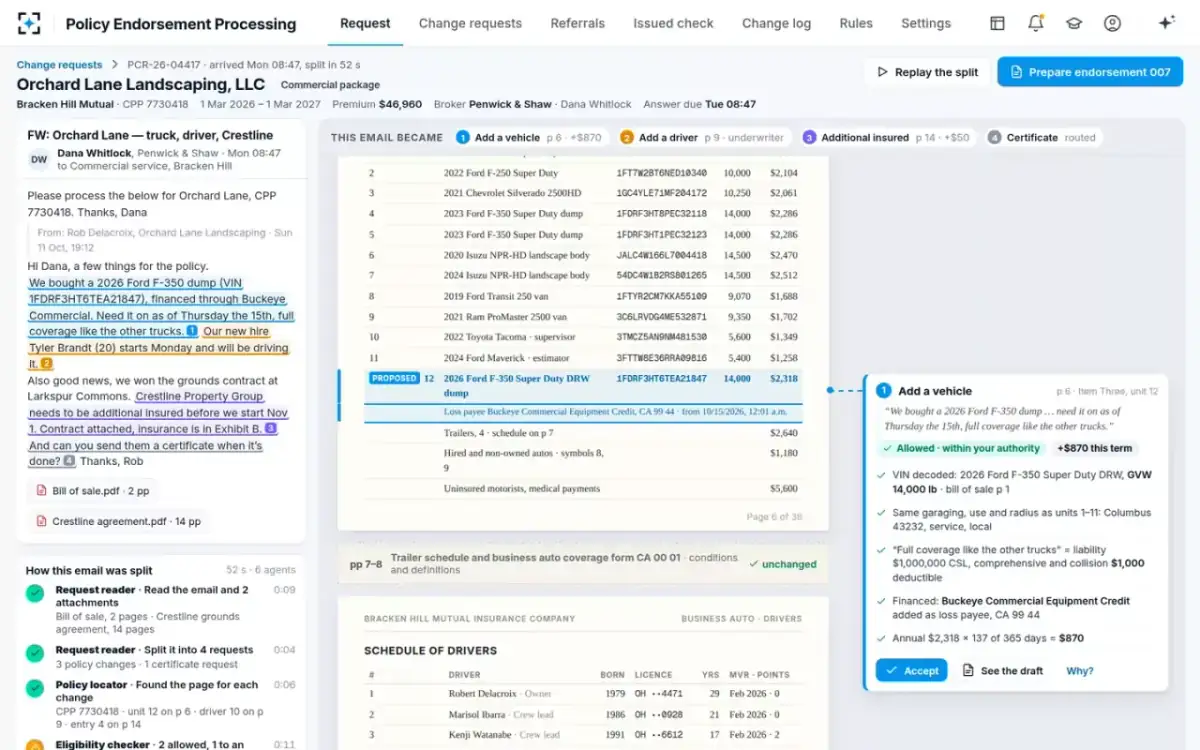Open the training graduation cap icon

pos(1074,23)
